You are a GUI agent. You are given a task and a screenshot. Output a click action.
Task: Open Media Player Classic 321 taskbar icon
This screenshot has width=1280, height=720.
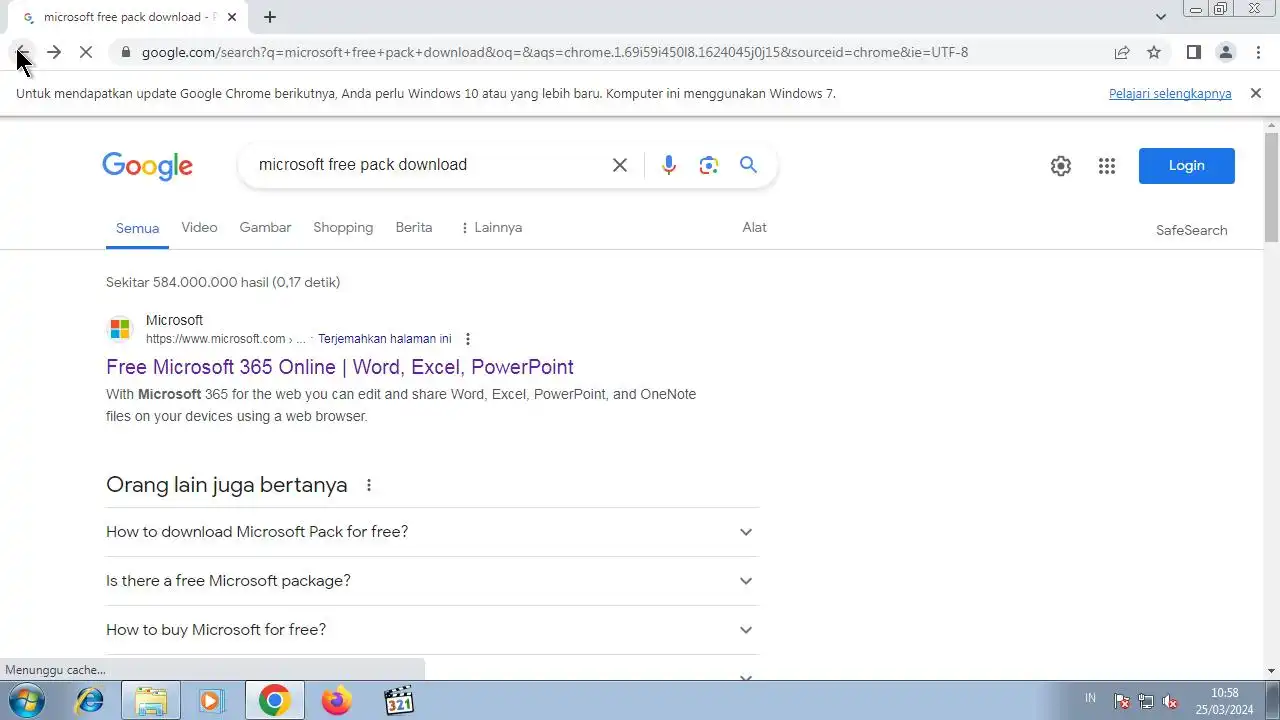(399, 701)
